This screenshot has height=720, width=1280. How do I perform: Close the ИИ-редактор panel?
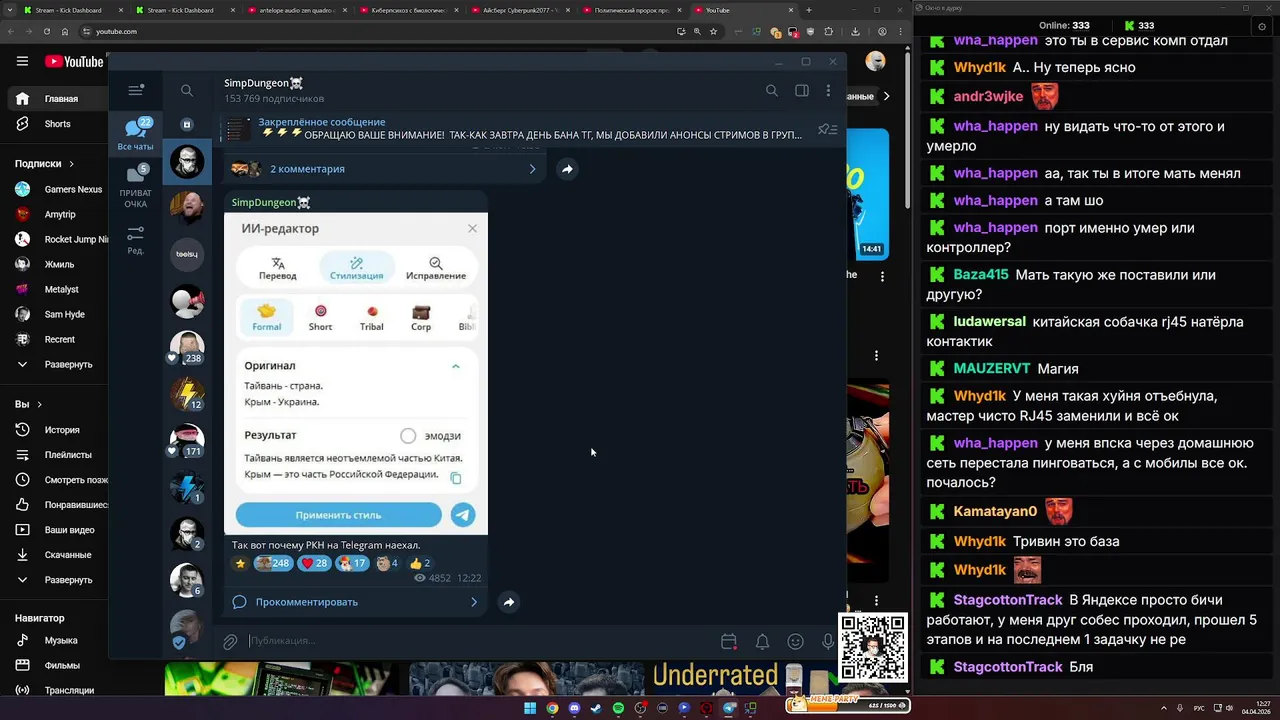(x=472, y=228)
